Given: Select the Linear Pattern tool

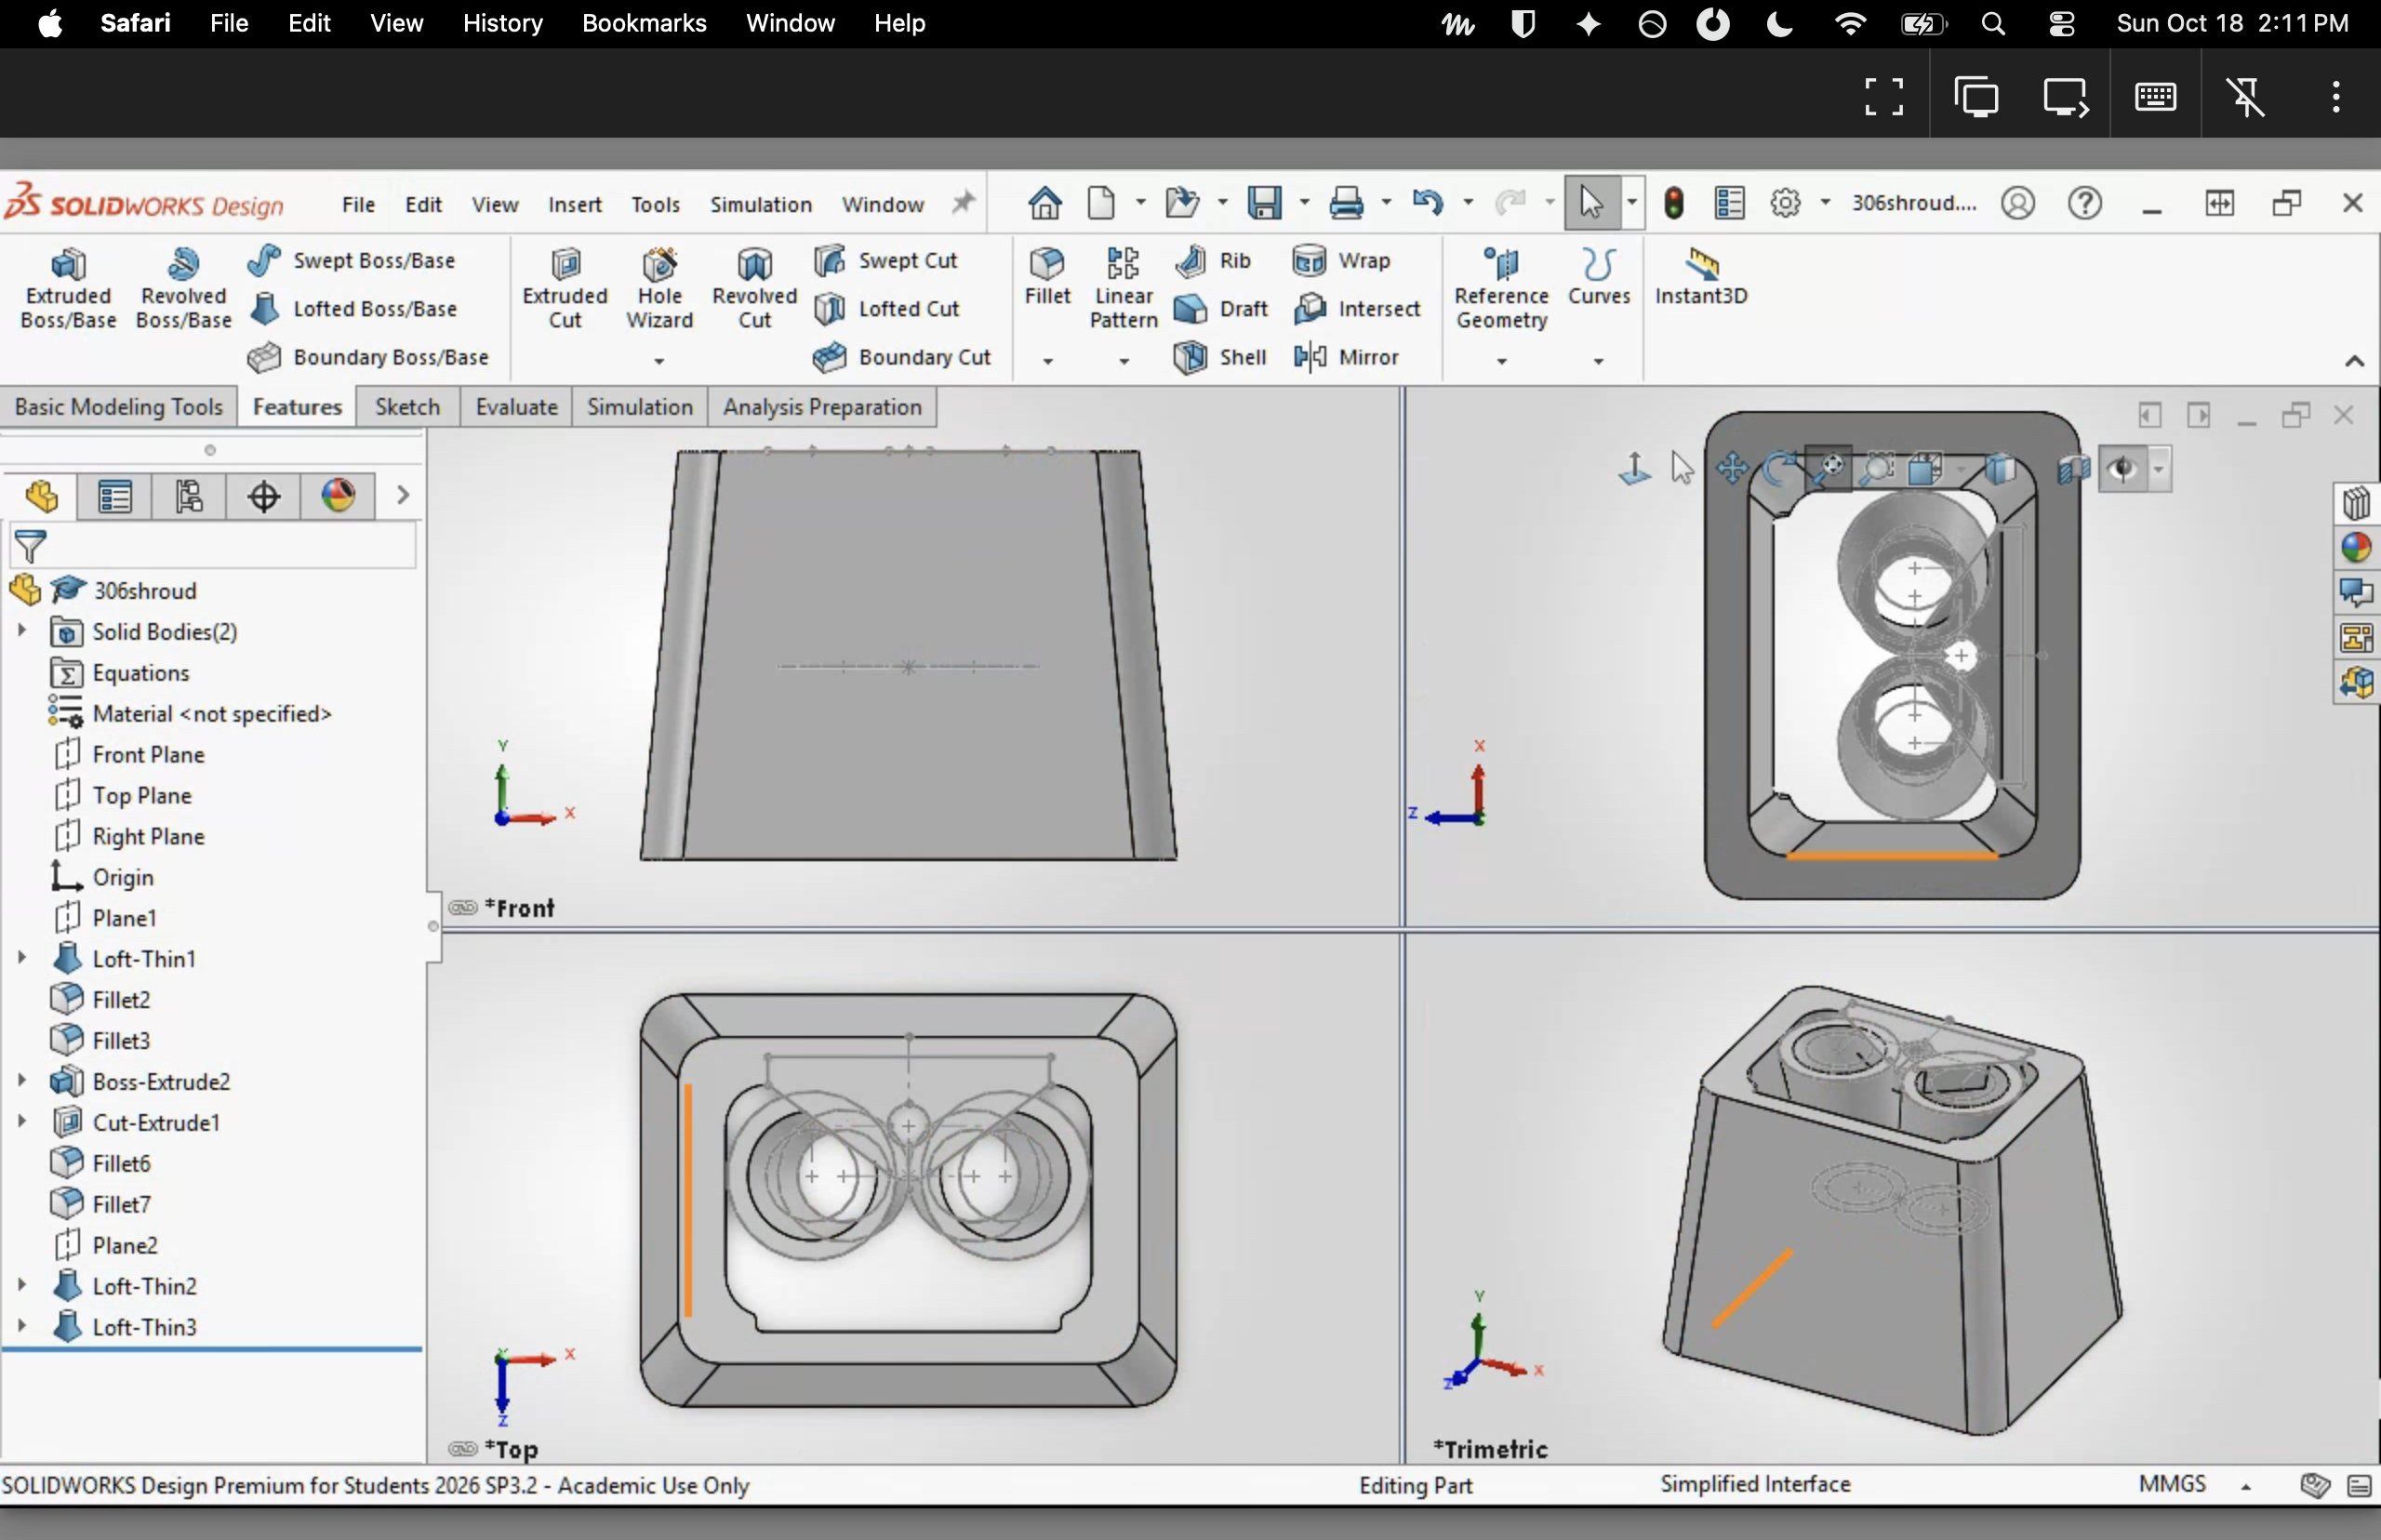Looking at the screenshot, I should pyautogui.click(x=1123, y=288).
